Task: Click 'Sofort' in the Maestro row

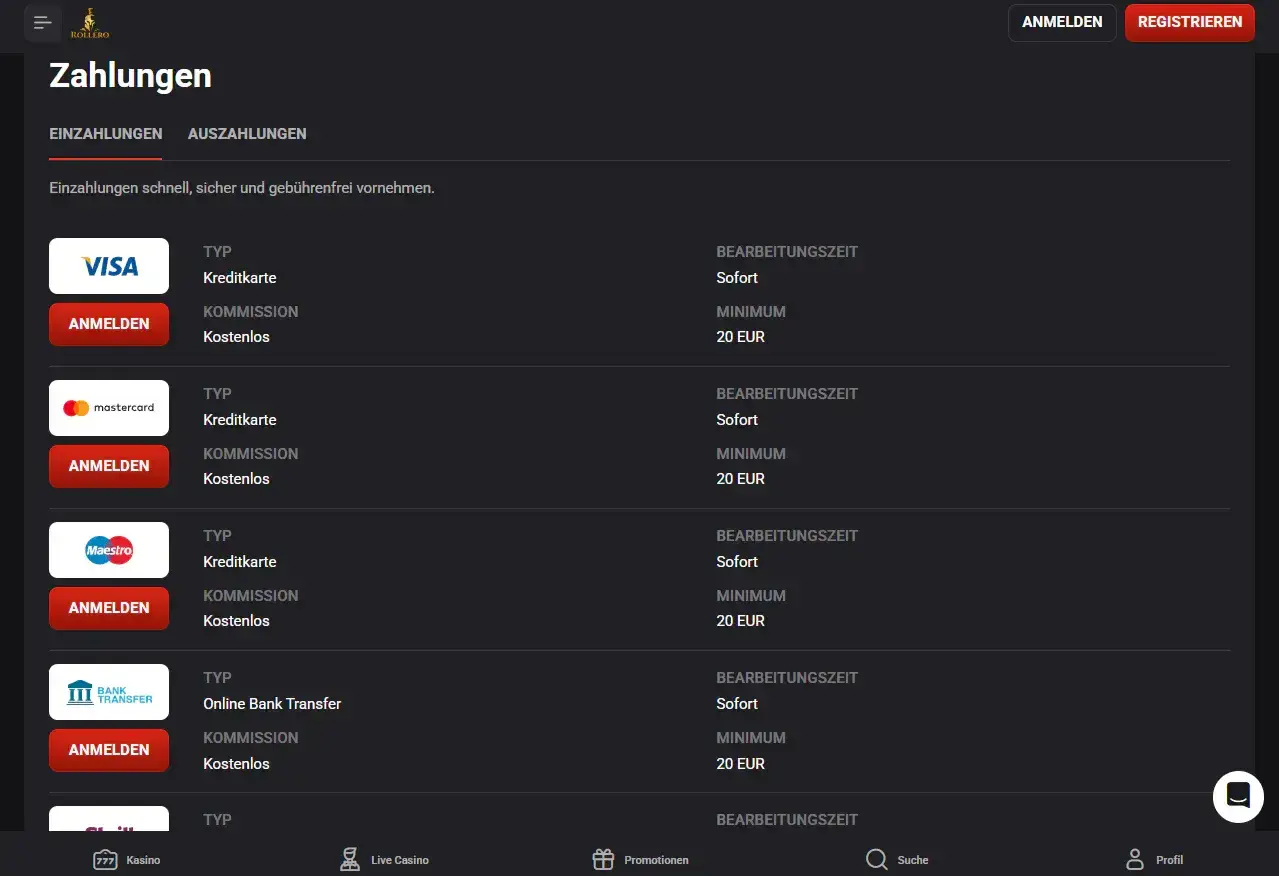Action: click(x=737, y=562)
